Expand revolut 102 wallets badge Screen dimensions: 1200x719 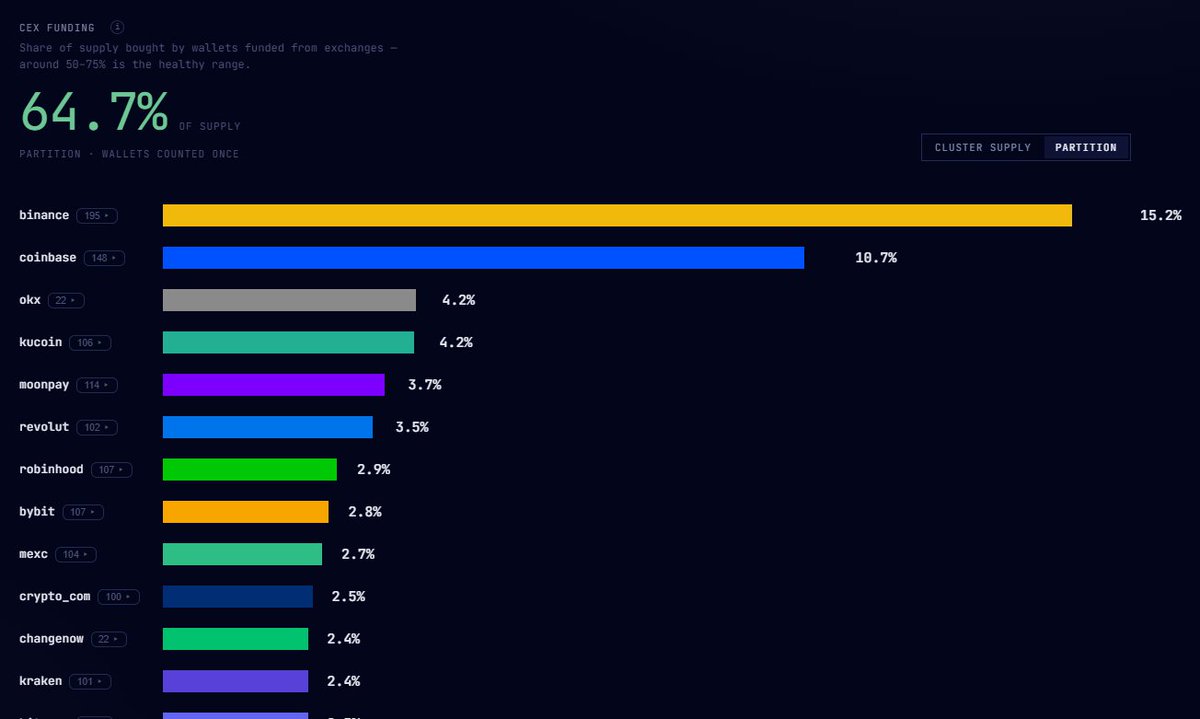97,427
